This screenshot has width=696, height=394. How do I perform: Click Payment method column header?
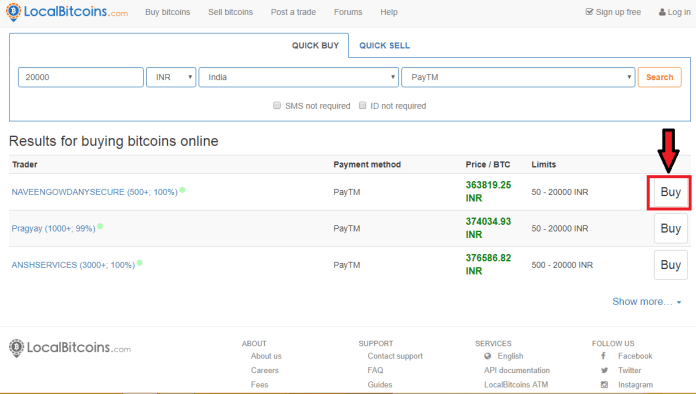click(367, 165)
